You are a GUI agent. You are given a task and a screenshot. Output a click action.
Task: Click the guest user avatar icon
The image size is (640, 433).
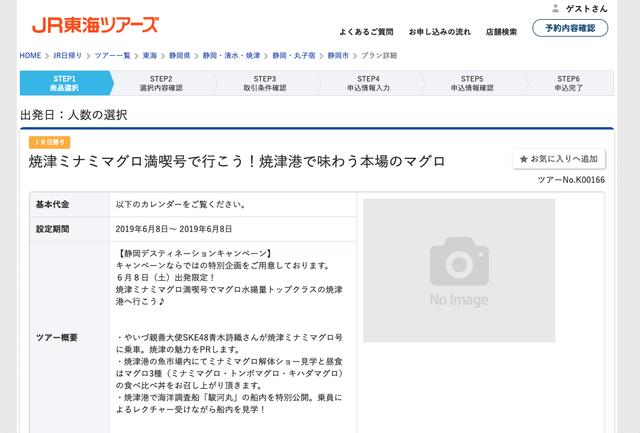tap(556, 8)
